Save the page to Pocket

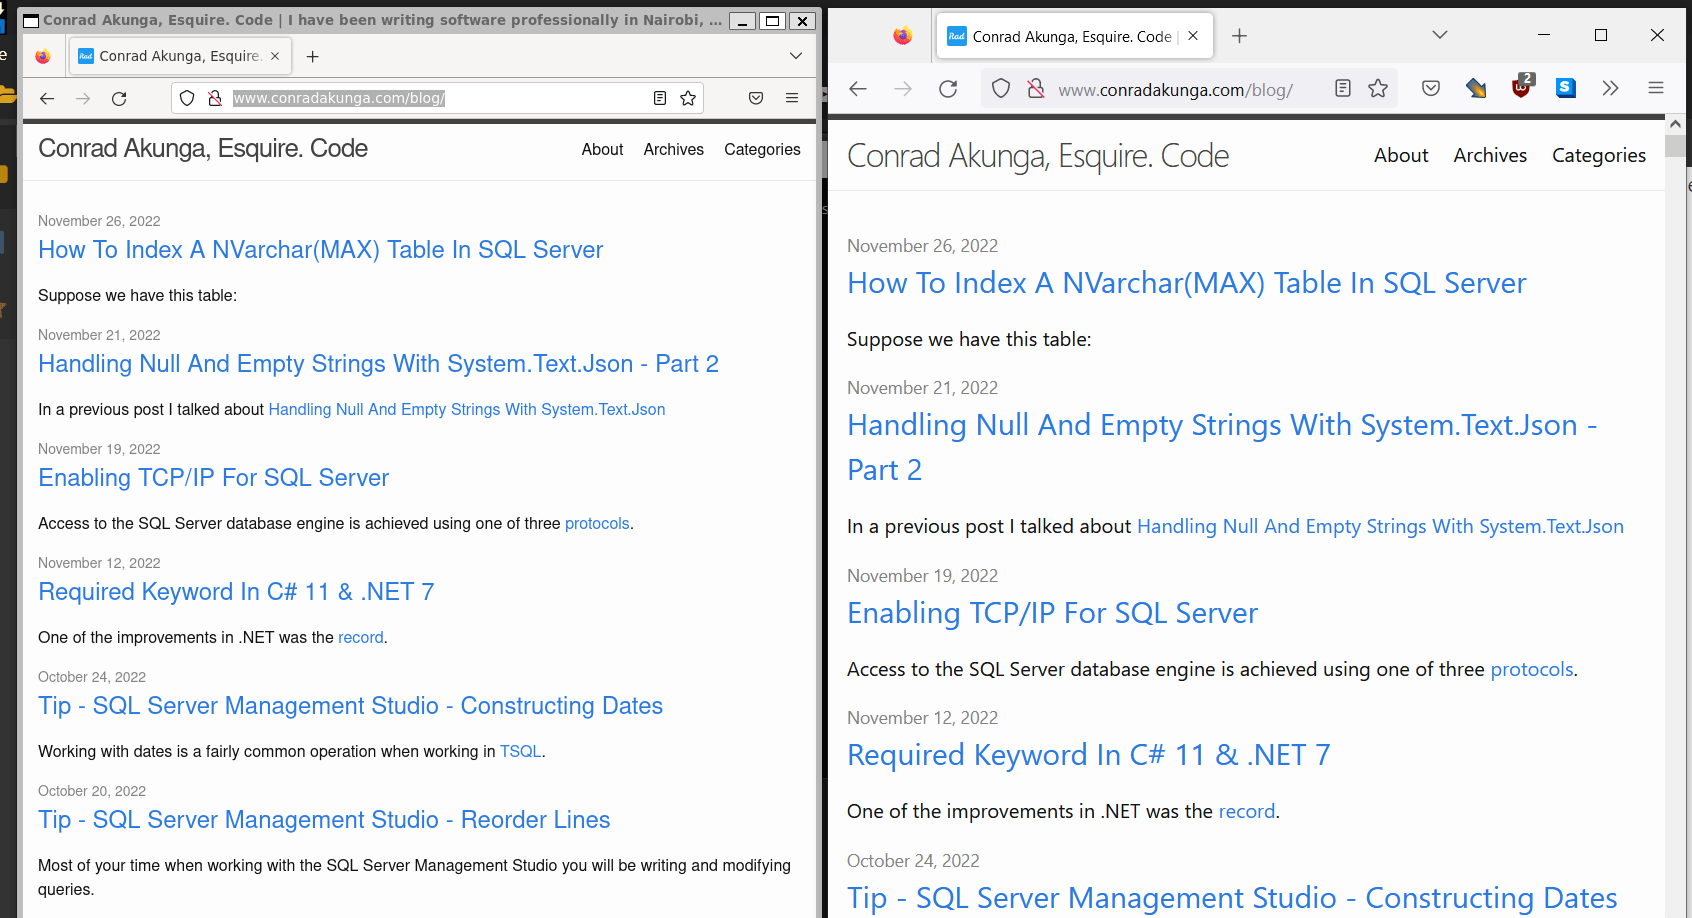pos(1430,88)
